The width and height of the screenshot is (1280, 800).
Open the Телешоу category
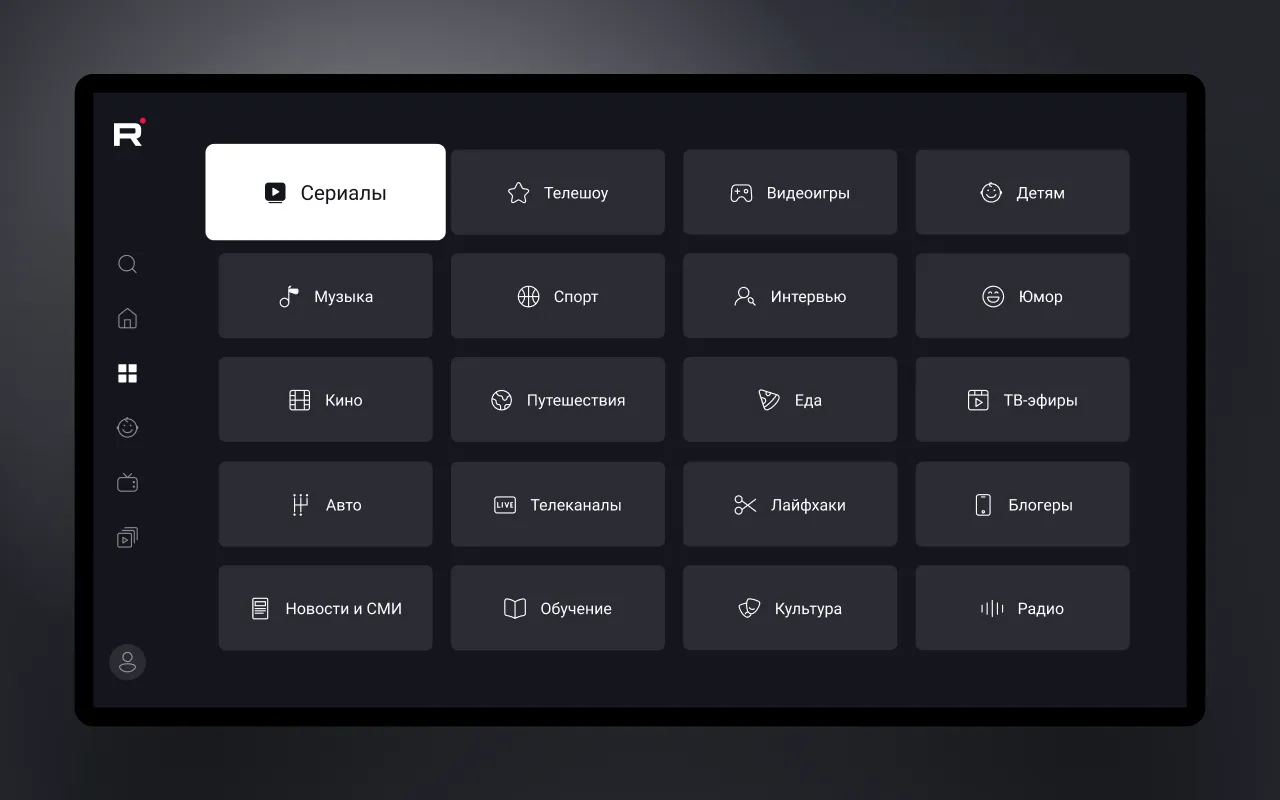click(558, 193)
